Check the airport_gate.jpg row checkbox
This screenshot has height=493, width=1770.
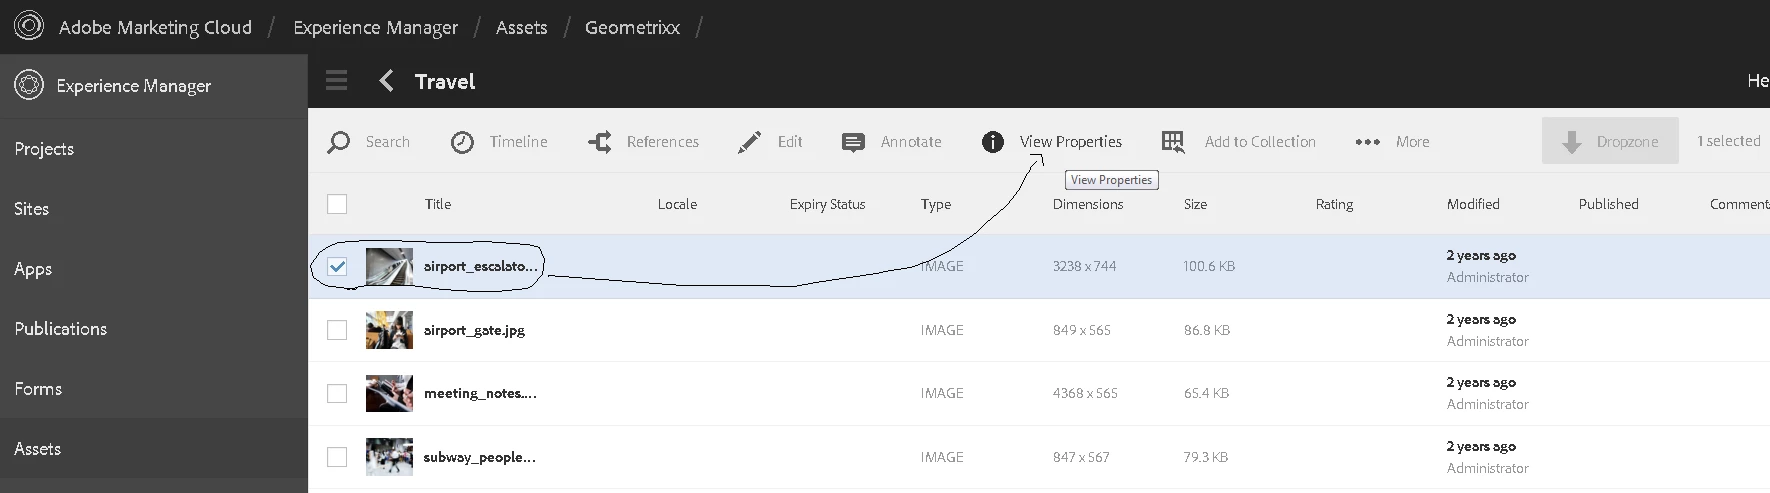coord(337,330)
